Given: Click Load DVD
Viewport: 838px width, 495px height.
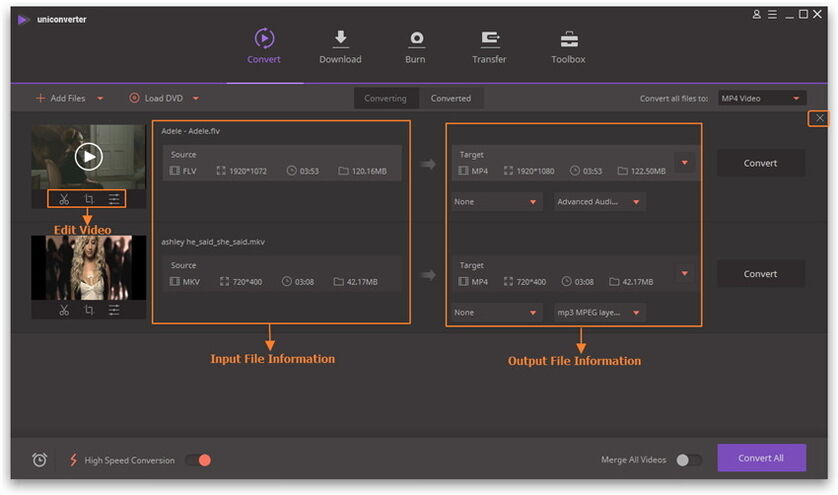Looking at the screenshot, I should (156, 98).
